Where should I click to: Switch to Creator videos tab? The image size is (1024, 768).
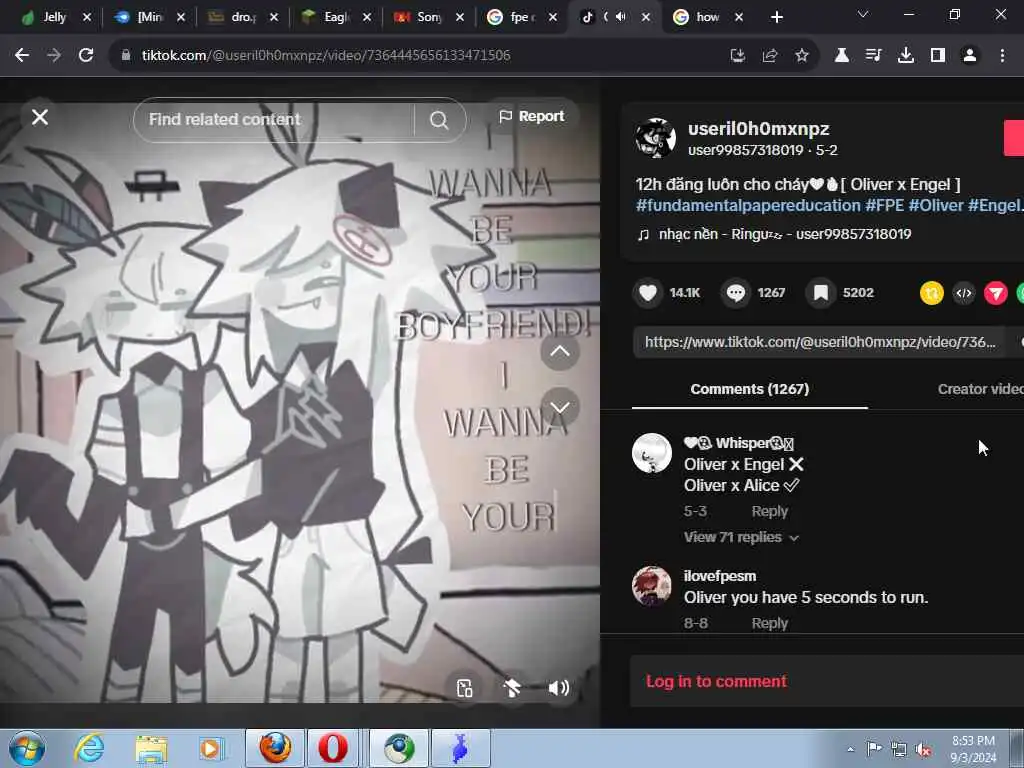click(981, 389)
